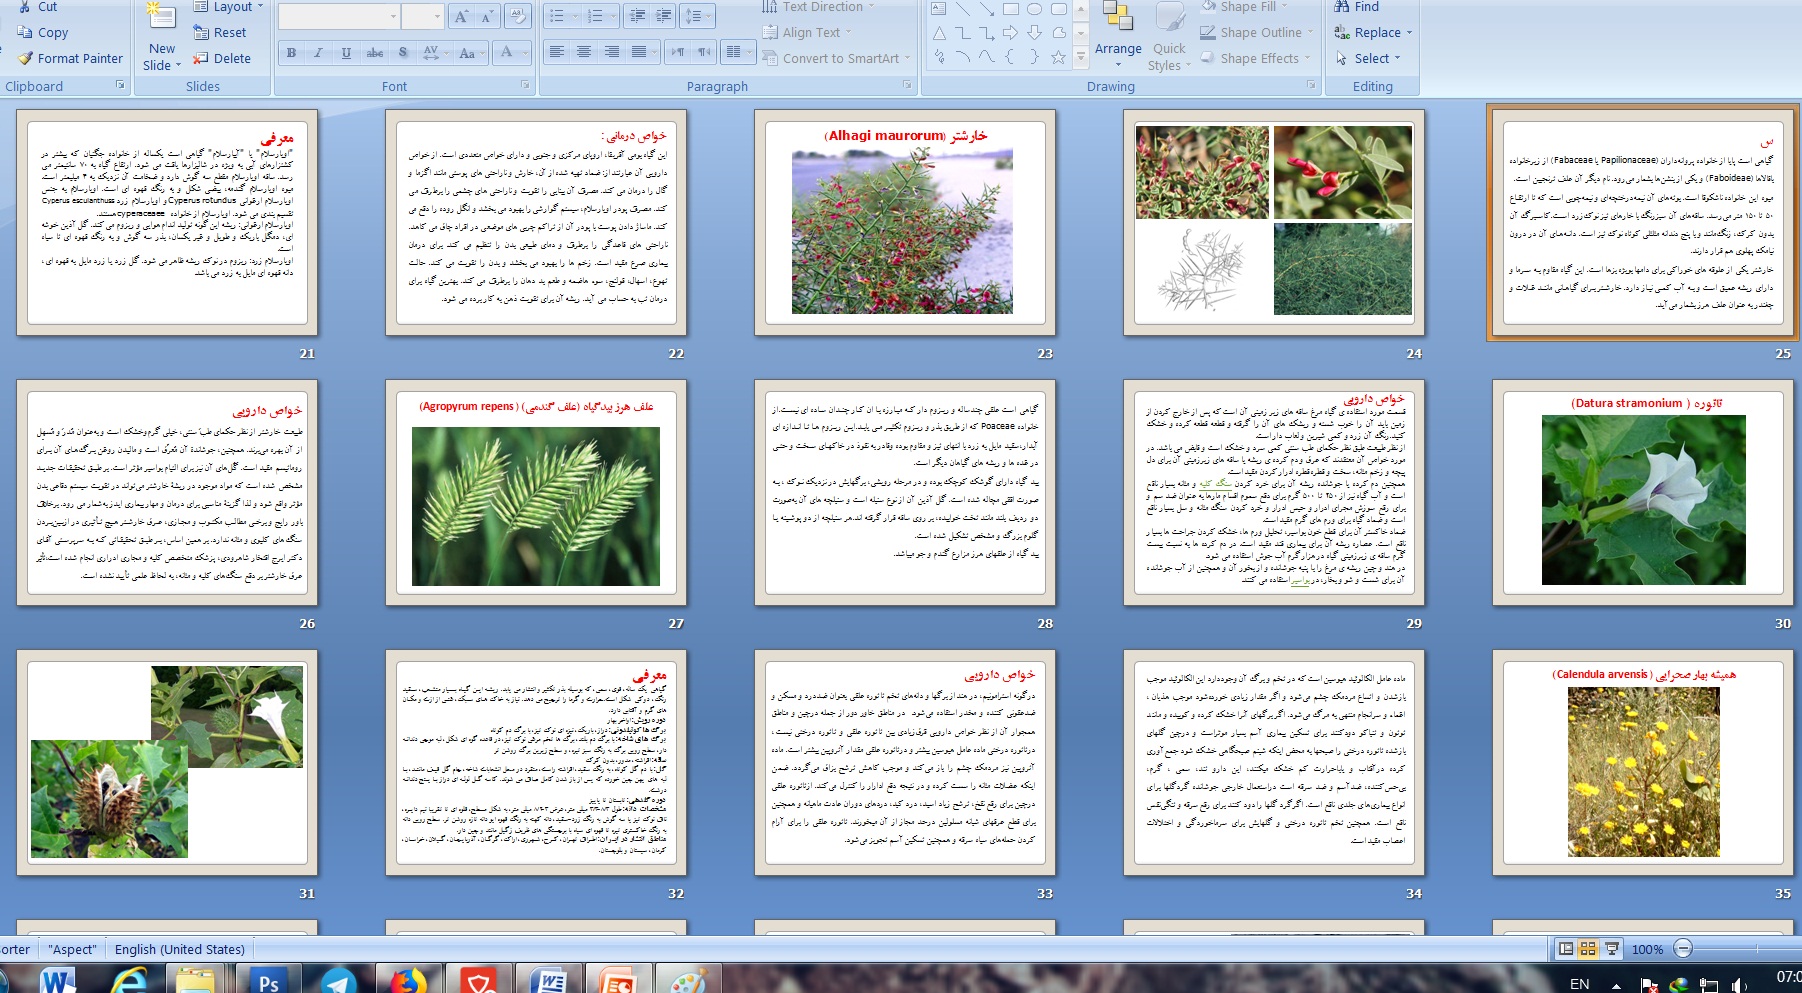Toggle Bold formatting
The image size is (1802, 993).
click(291, 53)
